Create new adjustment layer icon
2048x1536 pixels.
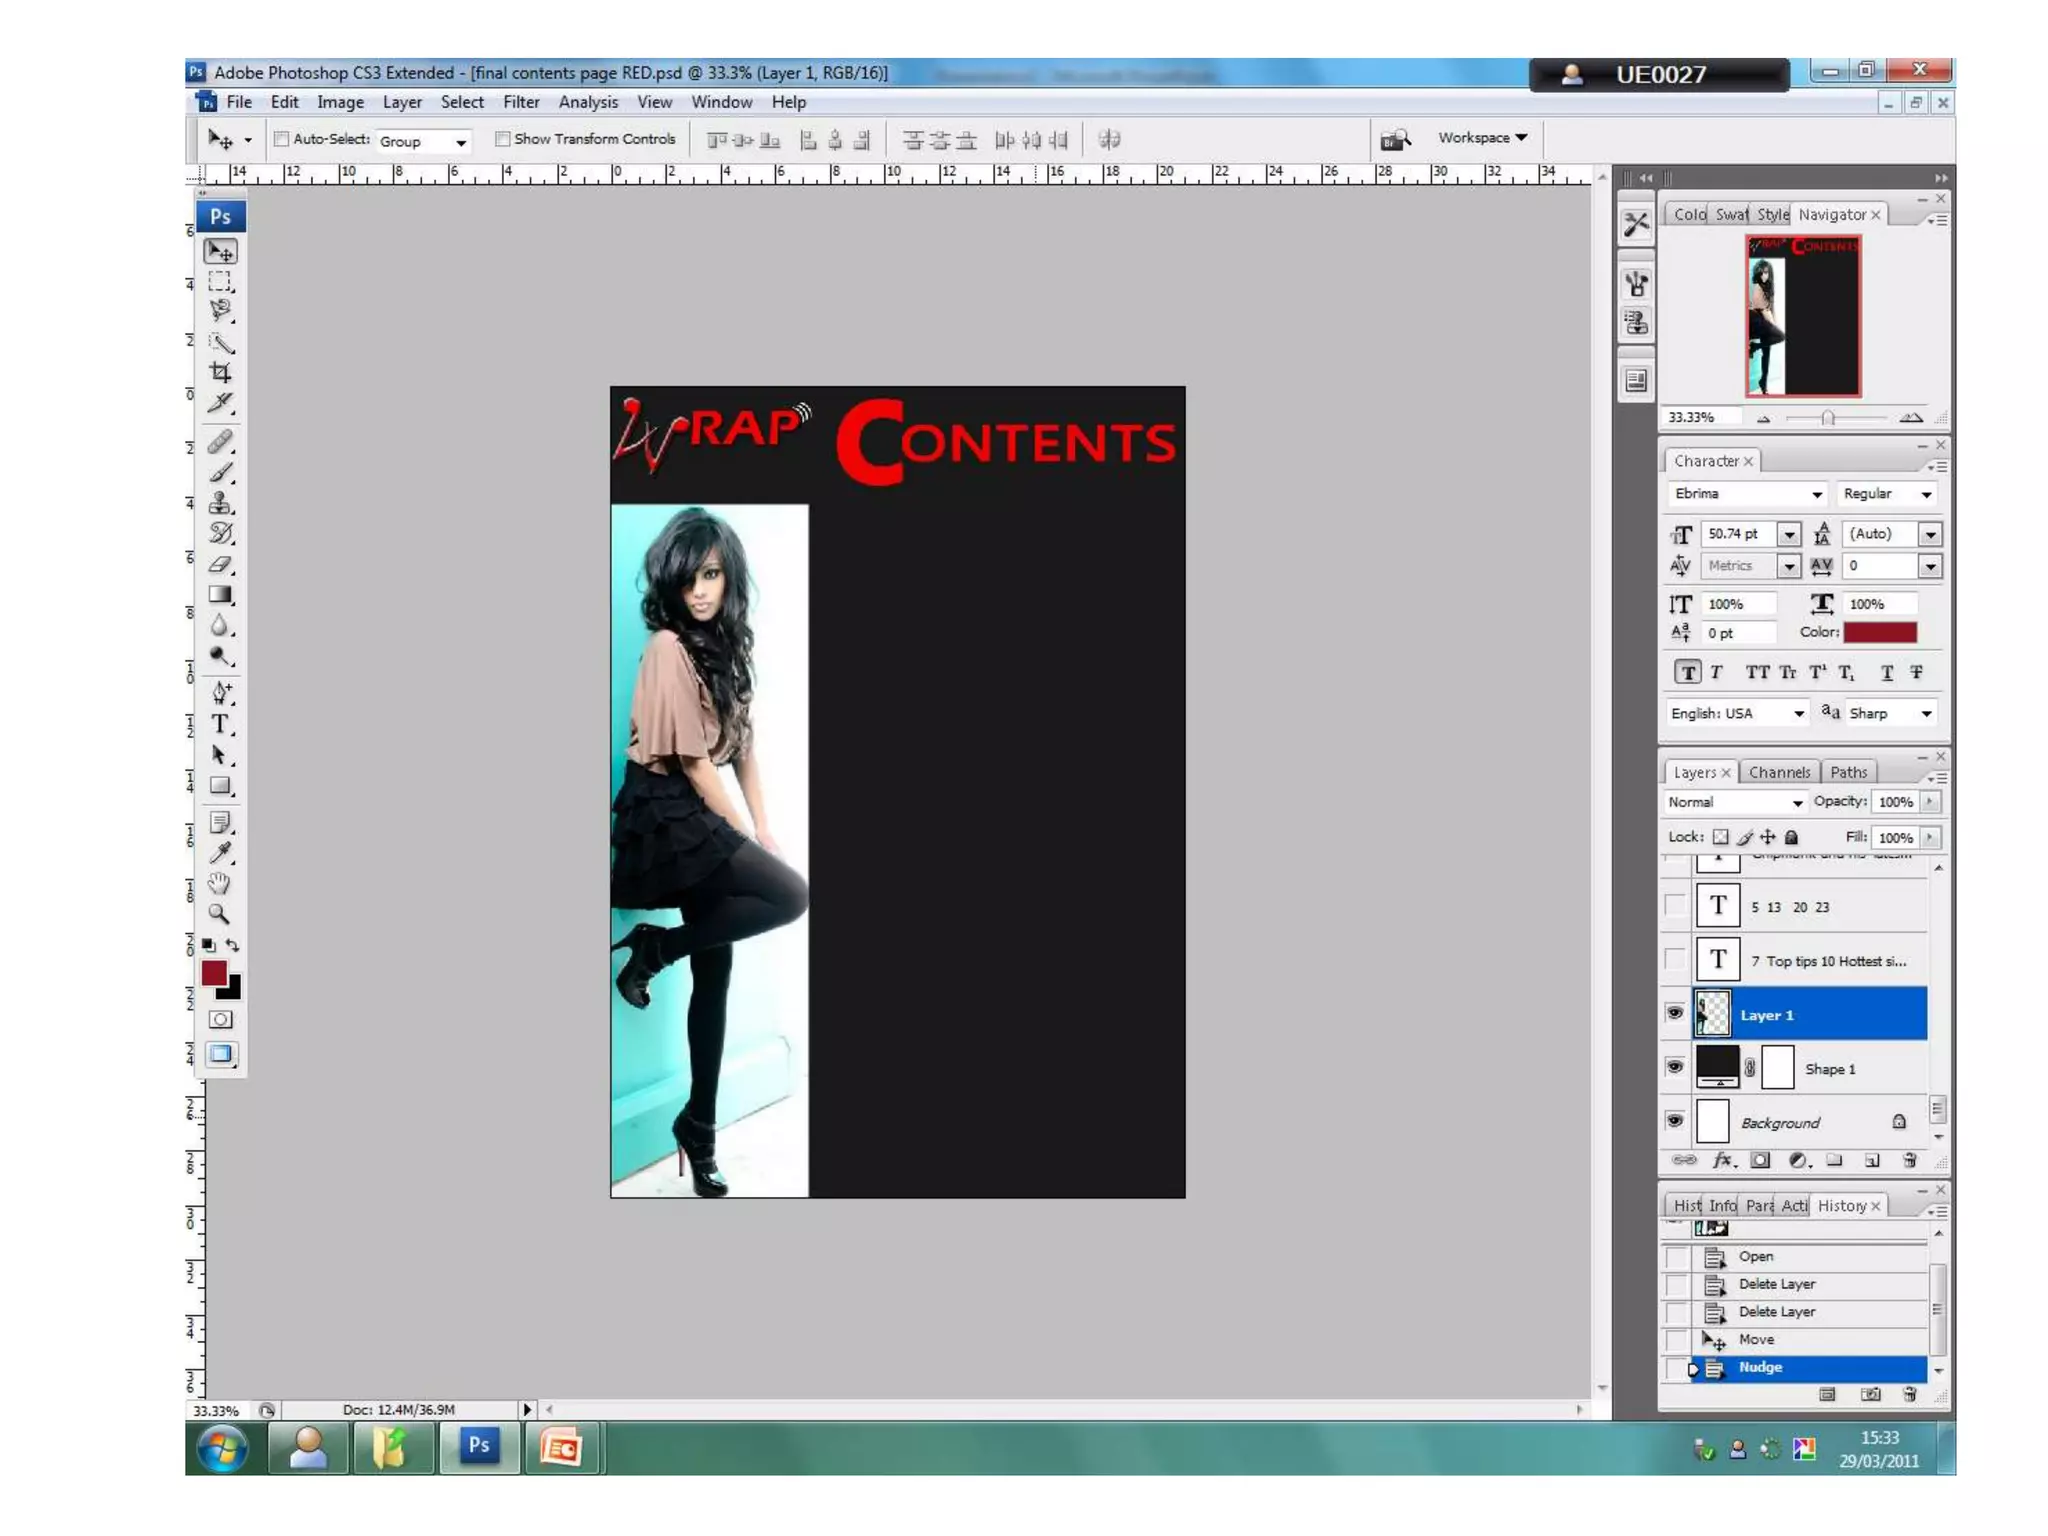1799,1160
